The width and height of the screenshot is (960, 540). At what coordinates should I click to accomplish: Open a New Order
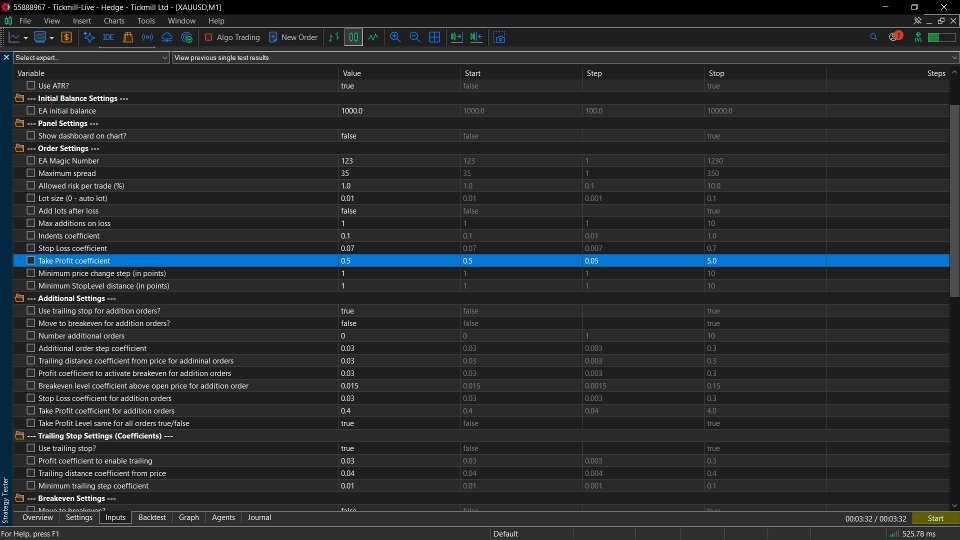click(293, 37)
